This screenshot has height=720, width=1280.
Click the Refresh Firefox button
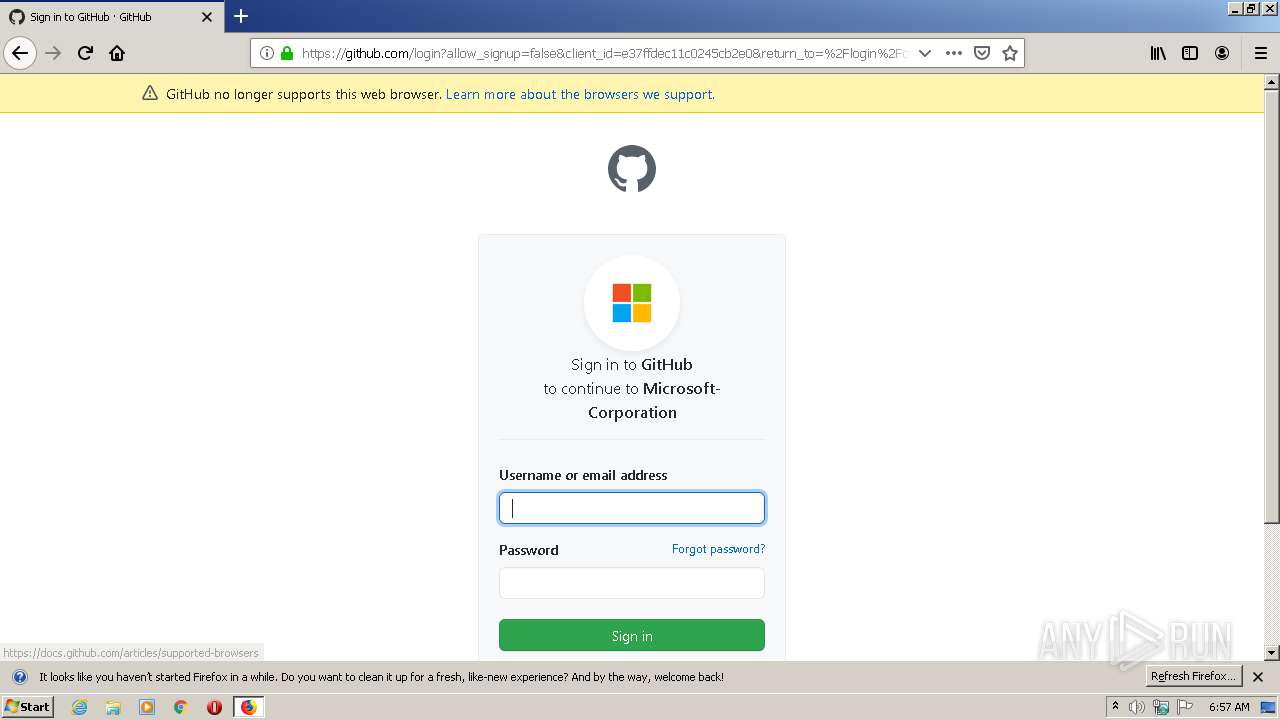[x=1193, y=676]
